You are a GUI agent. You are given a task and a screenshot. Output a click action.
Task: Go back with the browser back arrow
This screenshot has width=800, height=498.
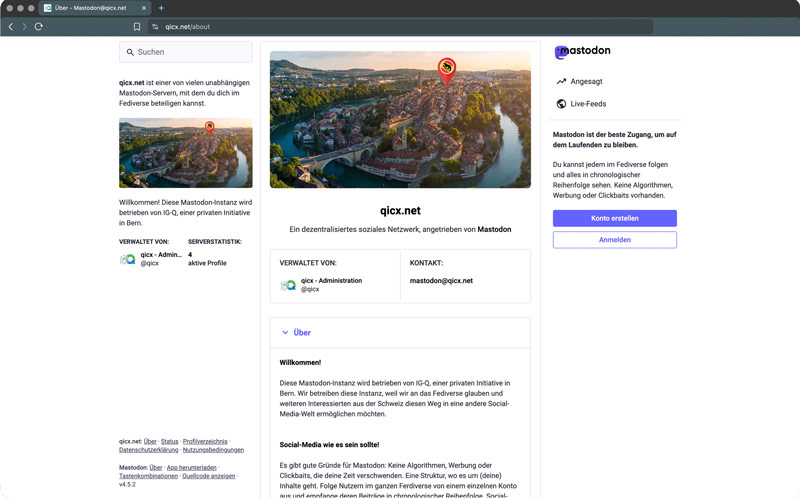tap(11, 27)
